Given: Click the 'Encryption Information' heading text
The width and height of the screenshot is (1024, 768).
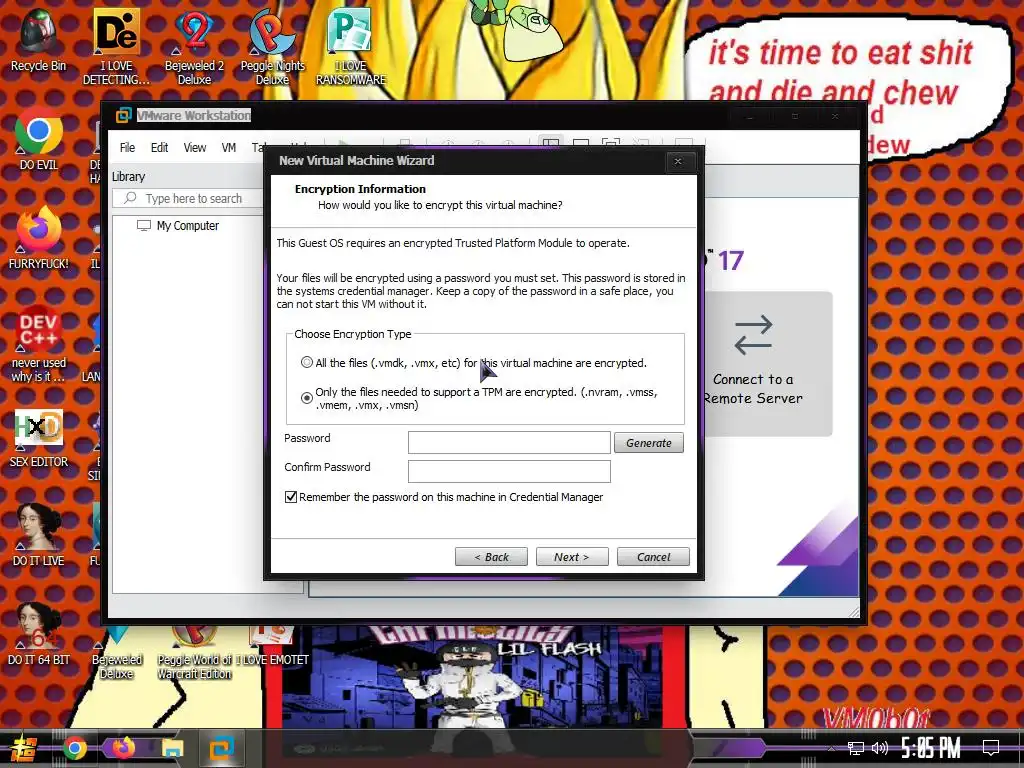Looking at the screenshot, I should 360,189.
